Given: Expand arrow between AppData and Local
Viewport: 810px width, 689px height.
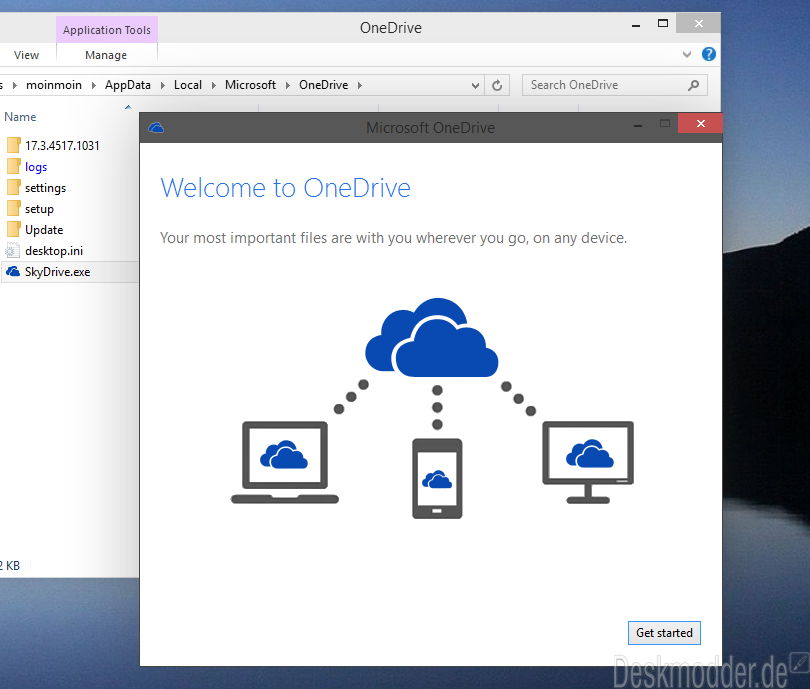Looking at the screenshot, I should (x=163, y=85).
